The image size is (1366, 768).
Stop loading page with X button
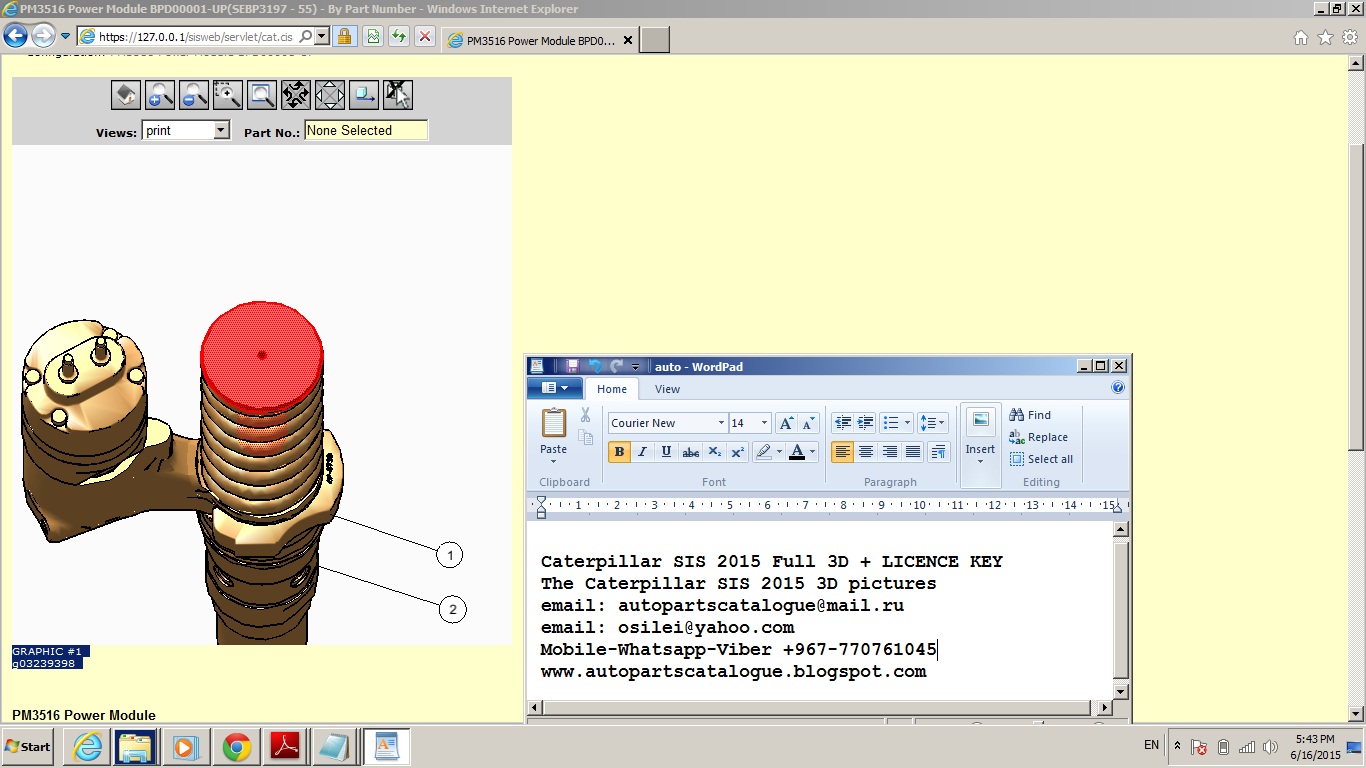(x=425, y=37)
